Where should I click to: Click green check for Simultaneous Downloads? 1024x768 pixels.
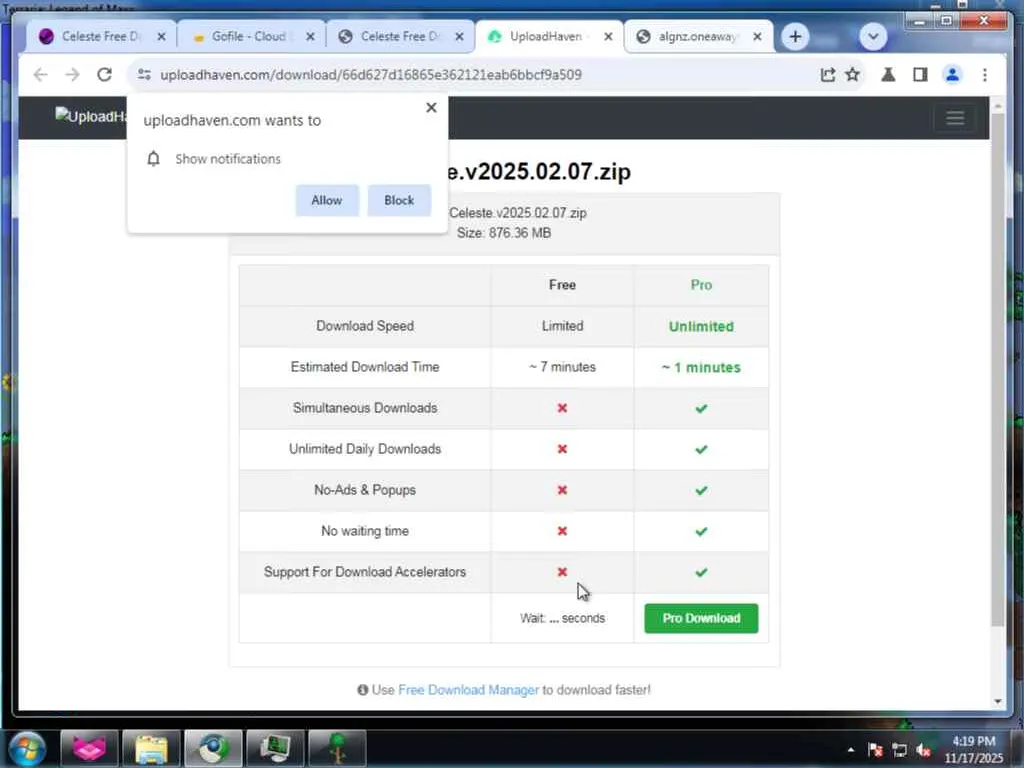701,408
